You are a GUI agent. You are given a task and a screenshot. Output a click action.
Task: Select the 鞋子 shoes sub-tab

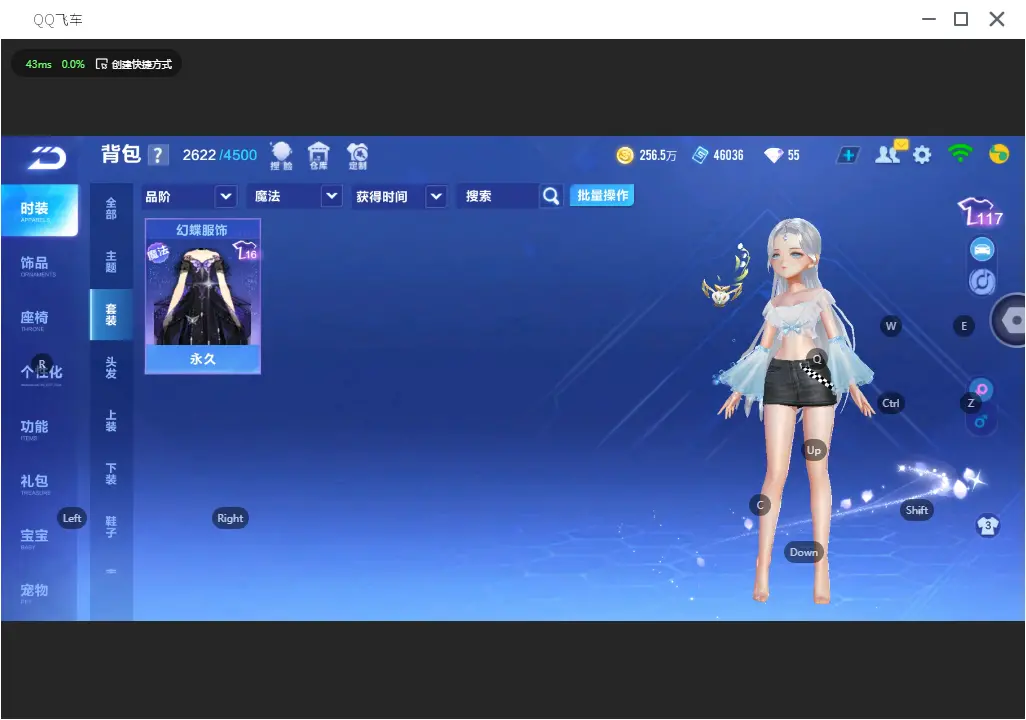click(111, 526)
